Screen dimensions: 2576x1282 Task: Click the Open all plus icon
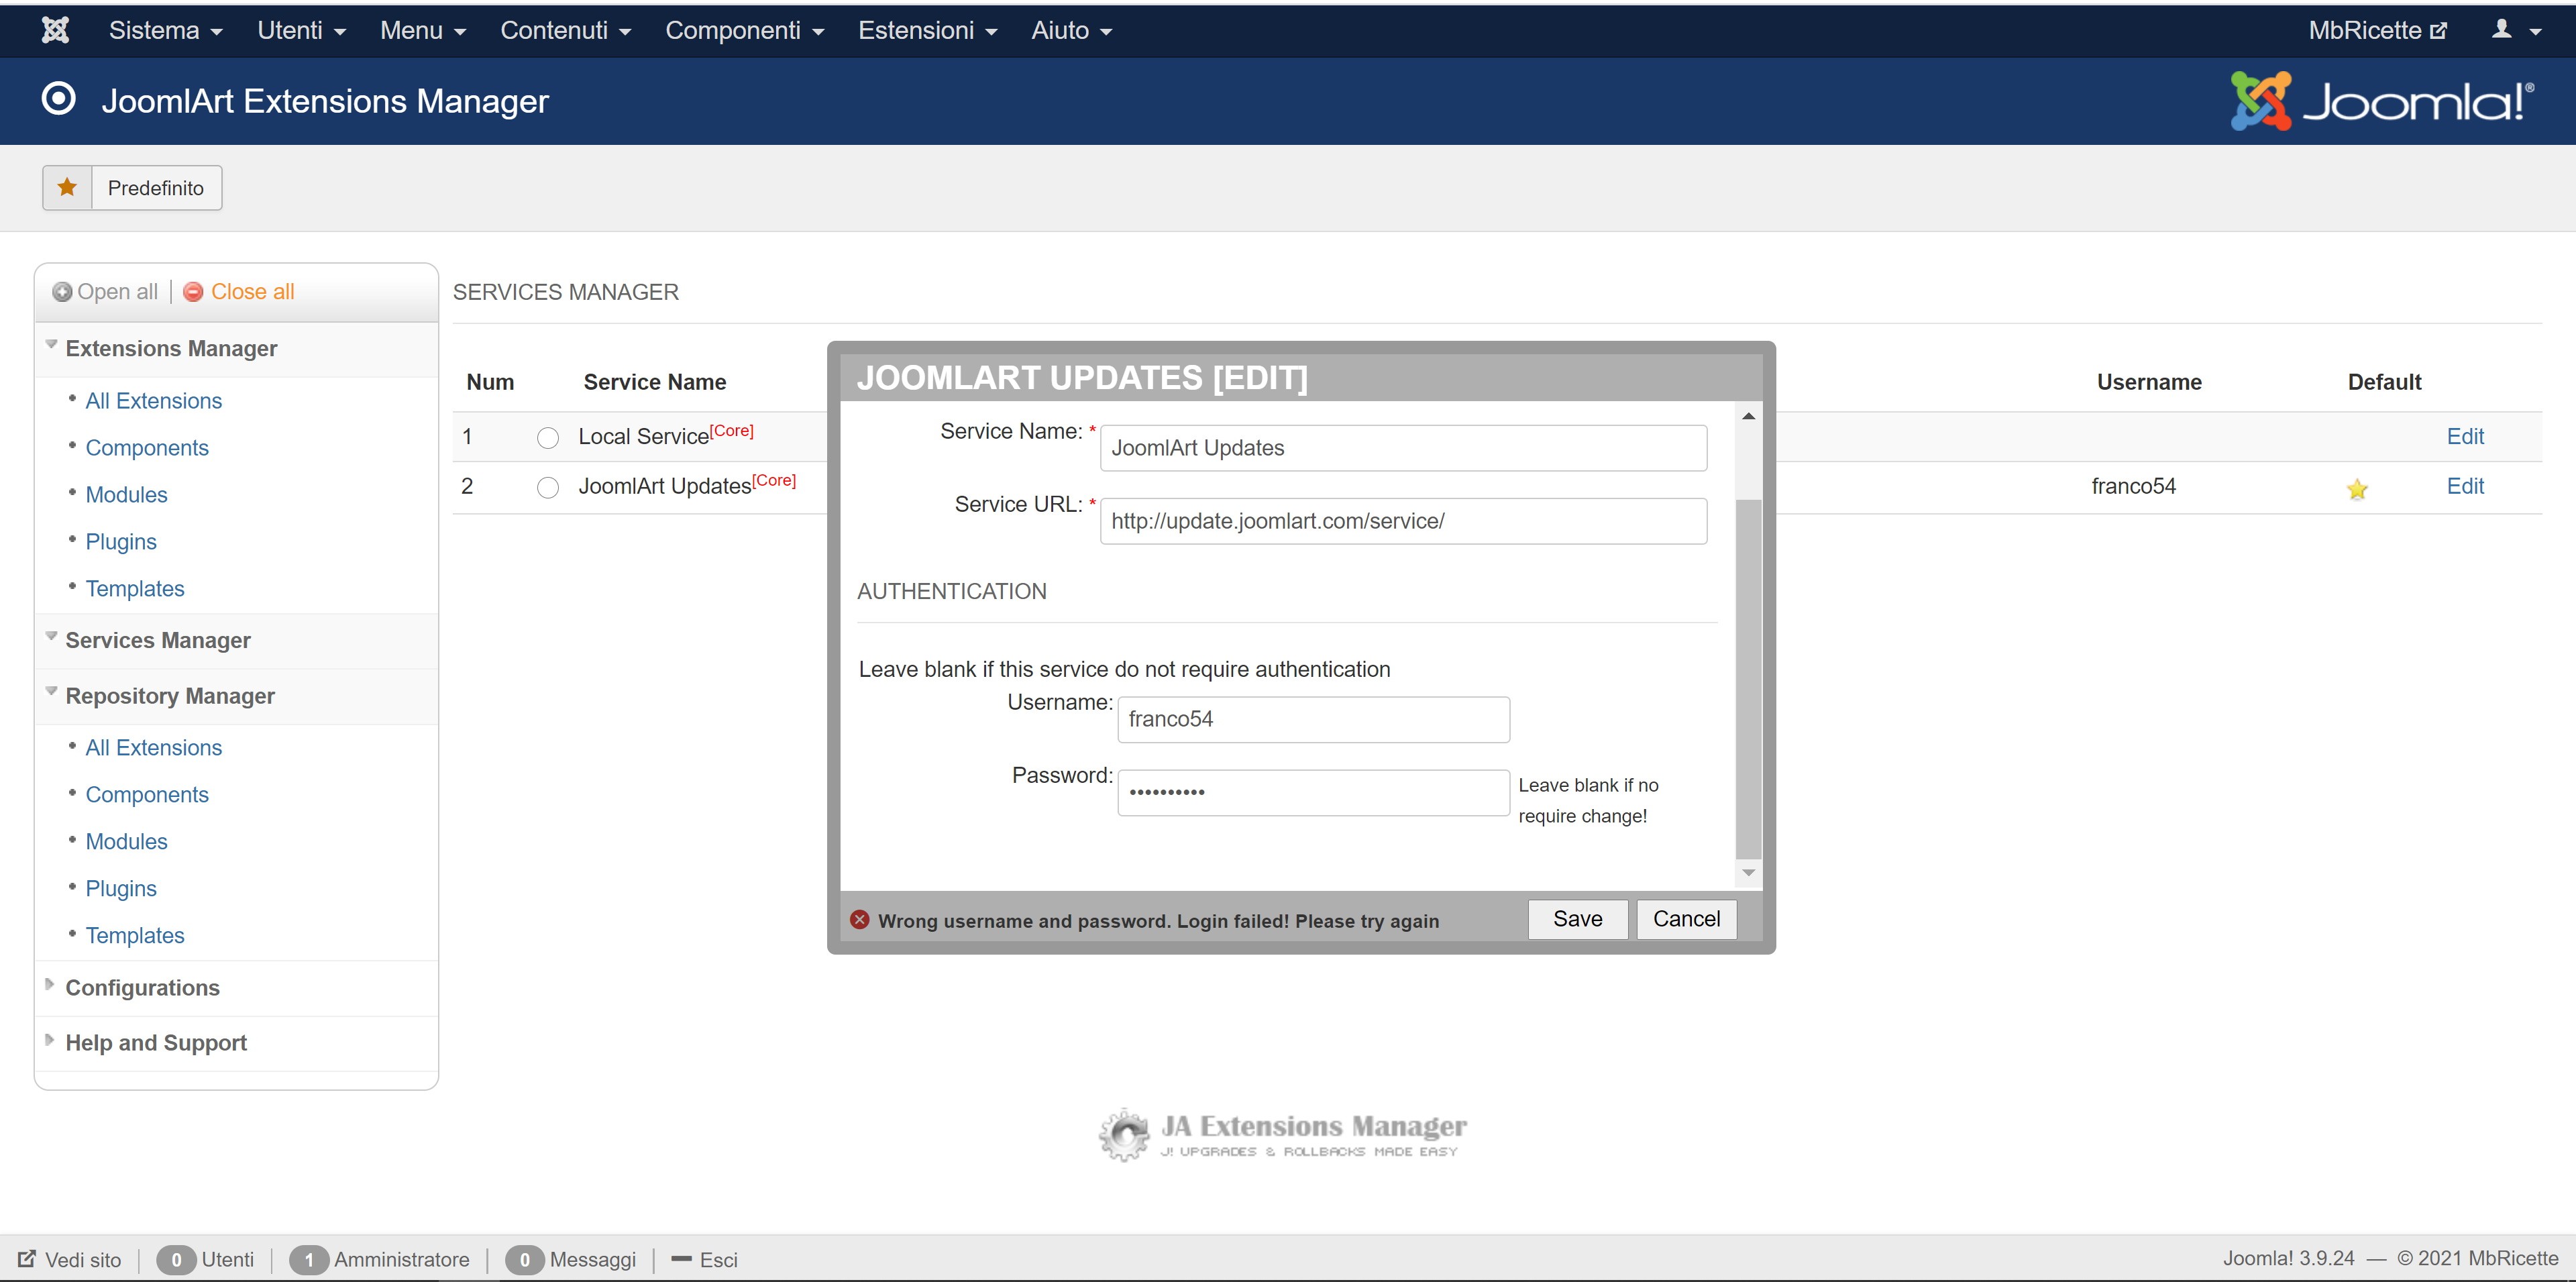point(62,292)
